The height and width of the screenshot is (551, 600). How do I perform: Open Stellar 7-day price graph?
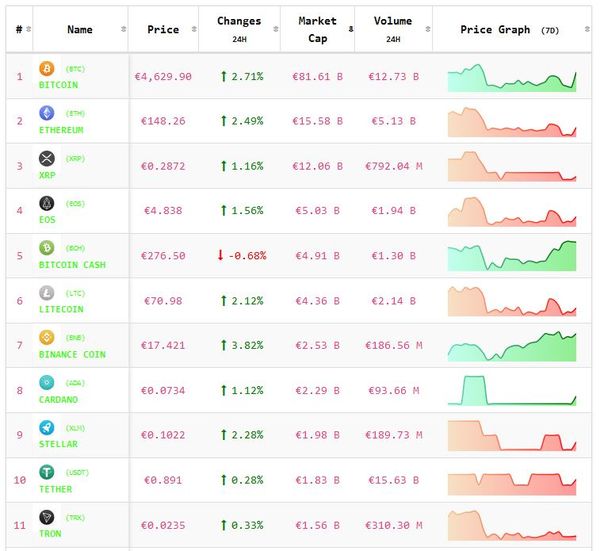coord(512,436)
